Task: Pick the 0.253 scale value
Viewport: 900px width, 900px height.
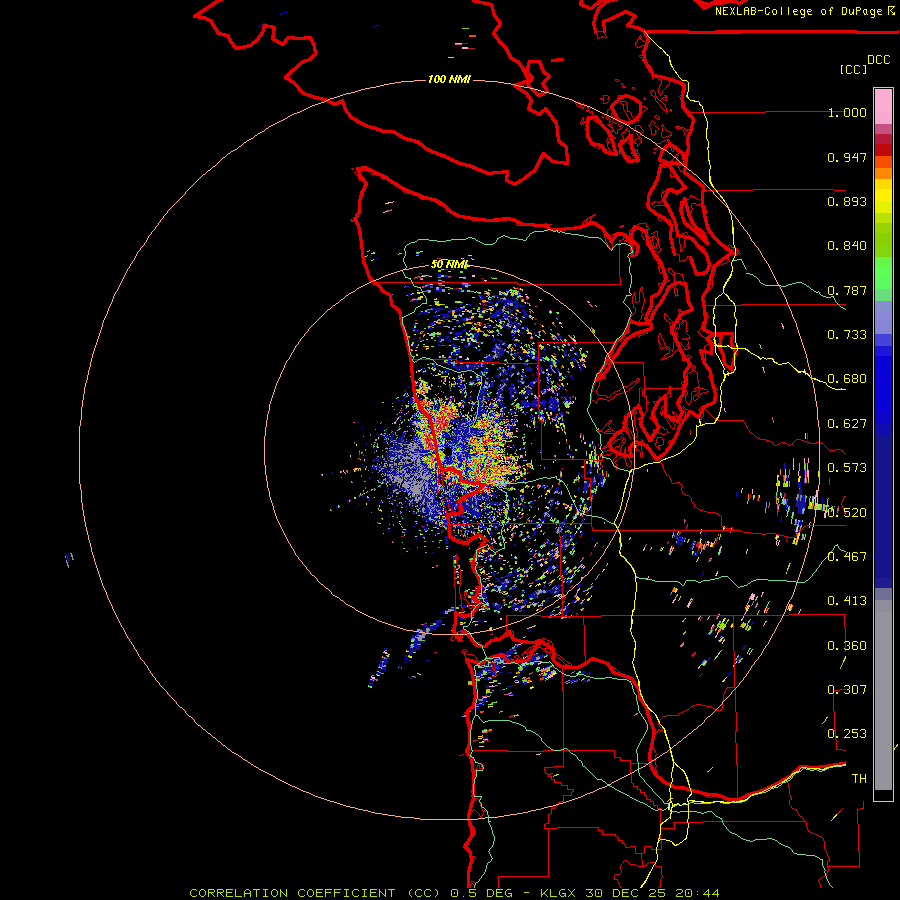Action: (x=847, y=734)
